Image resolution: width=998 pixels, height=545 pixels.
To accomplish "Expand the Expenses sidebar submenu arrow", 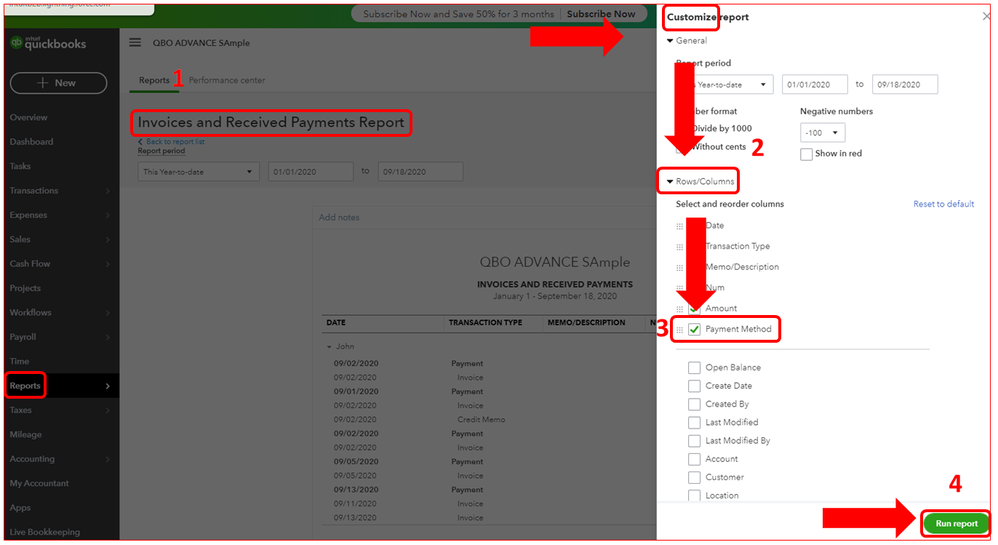I will pos(107,215).
